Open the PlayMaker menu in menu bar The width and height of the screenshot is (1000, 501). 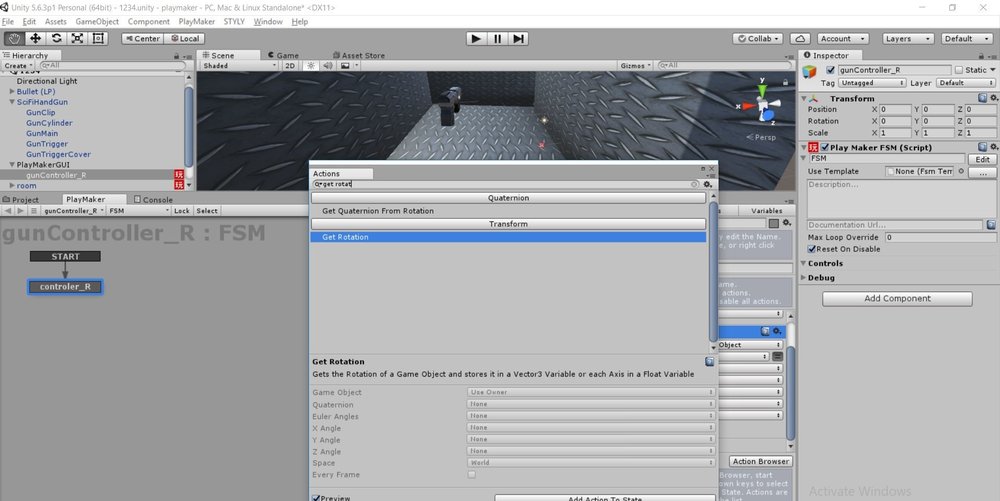(x=196, y=22)
